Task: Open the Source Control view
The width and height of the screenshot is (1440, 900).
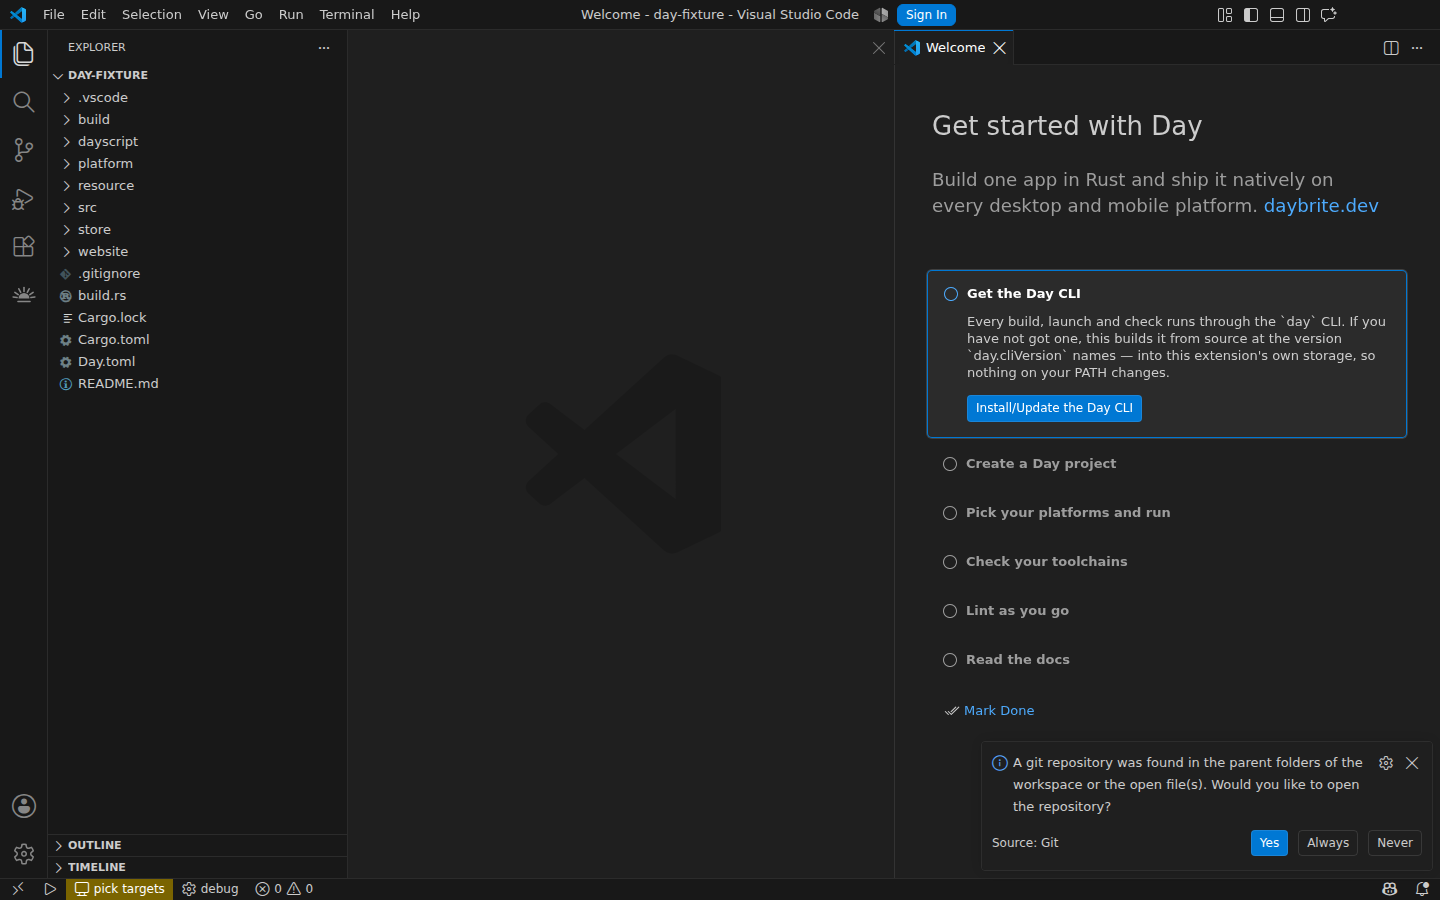Action: [x=24, y=150]
